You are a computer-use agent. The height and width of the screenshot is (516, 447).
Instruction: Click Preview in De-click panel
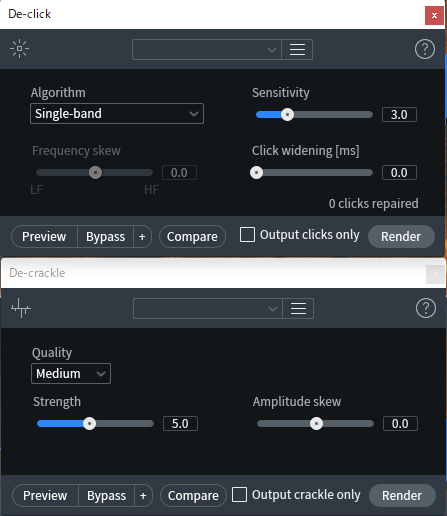coord(44,237)
